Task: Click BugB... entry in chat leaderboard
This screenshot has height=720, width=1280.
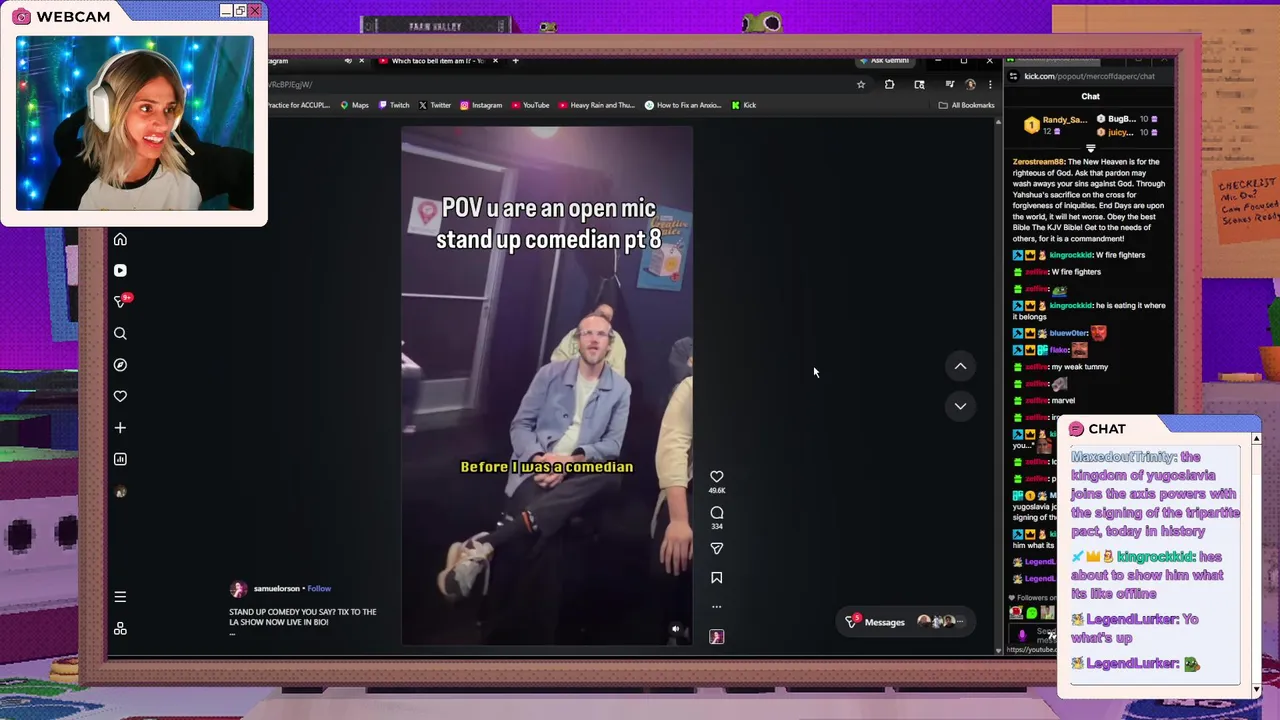Action: 1128,119
